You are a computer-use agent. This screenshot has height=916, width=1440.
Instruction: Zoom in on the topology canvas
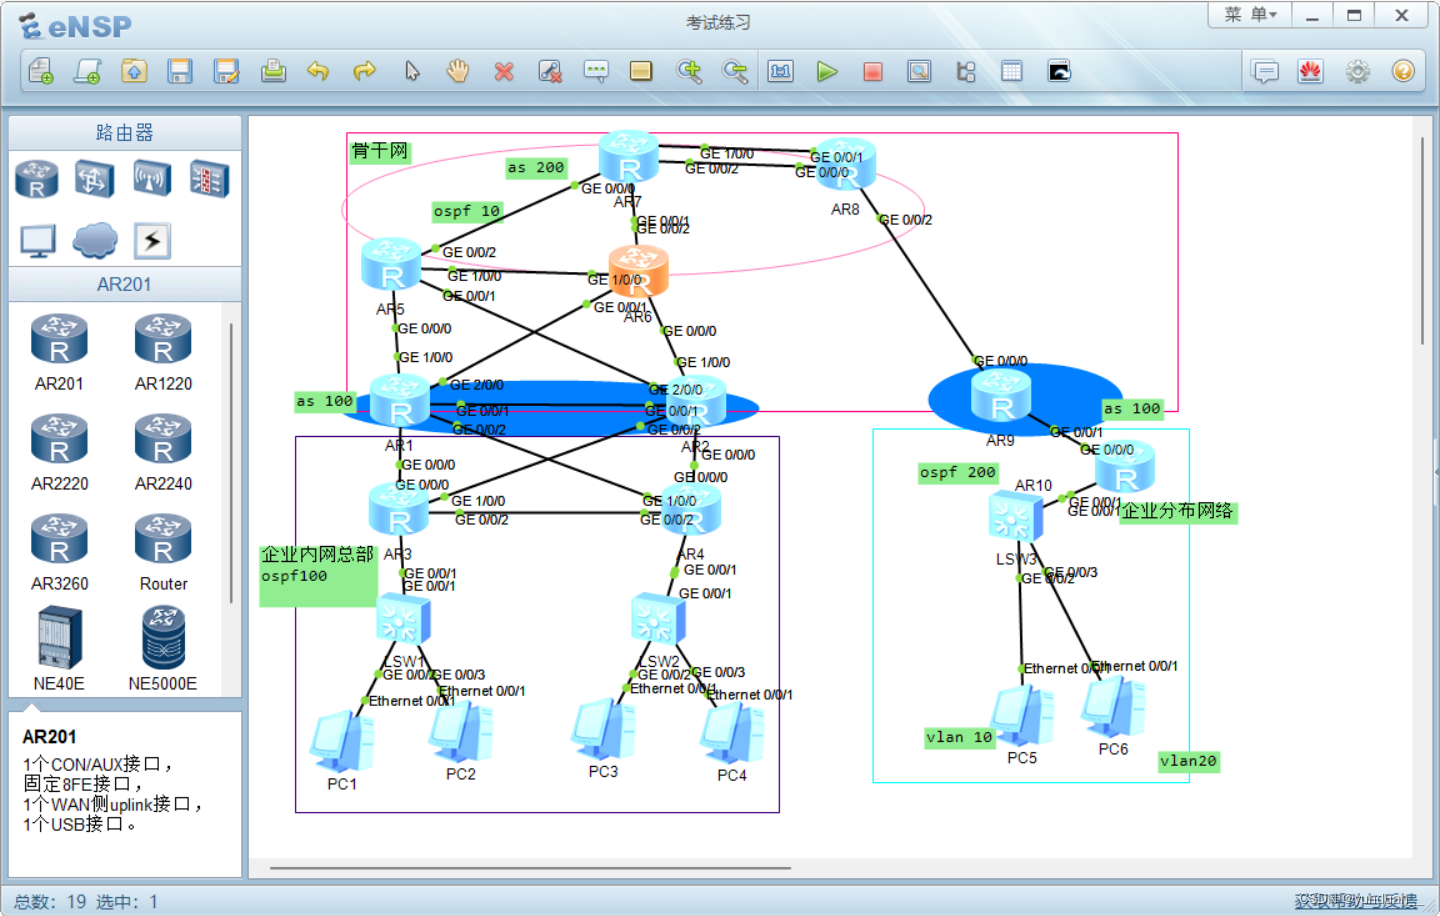[x=689, y=71]
